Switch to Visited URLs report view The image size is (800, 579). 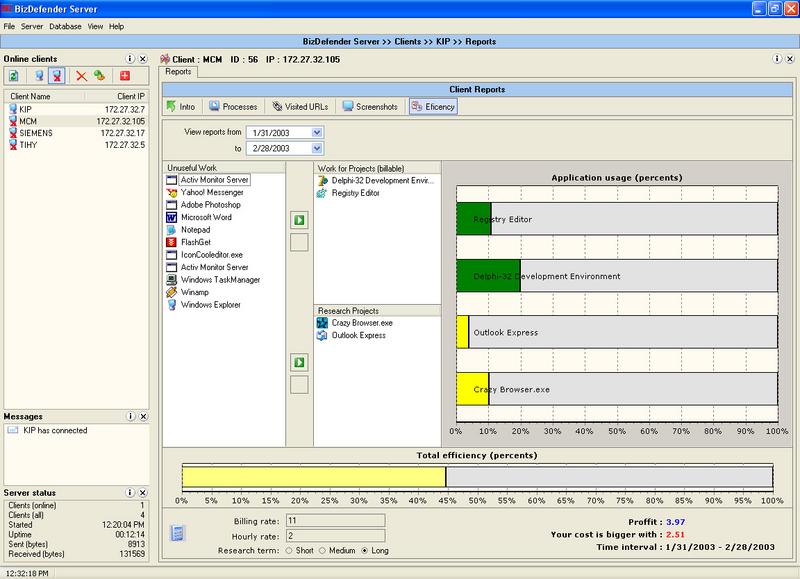pos(301,107)
